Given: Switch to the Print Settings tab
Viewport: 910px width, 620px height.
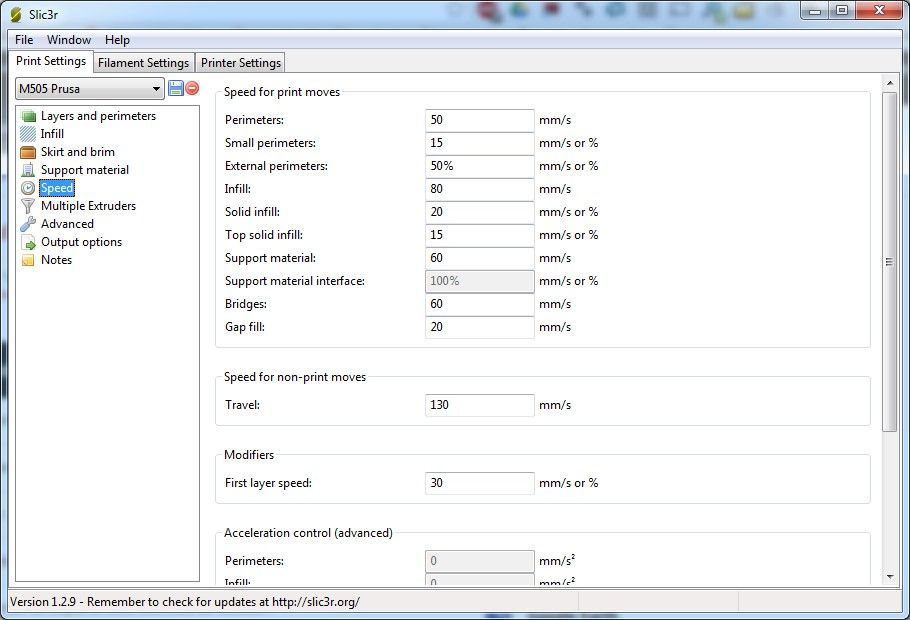Looking at the screenshot, I should tap(51, 61).
